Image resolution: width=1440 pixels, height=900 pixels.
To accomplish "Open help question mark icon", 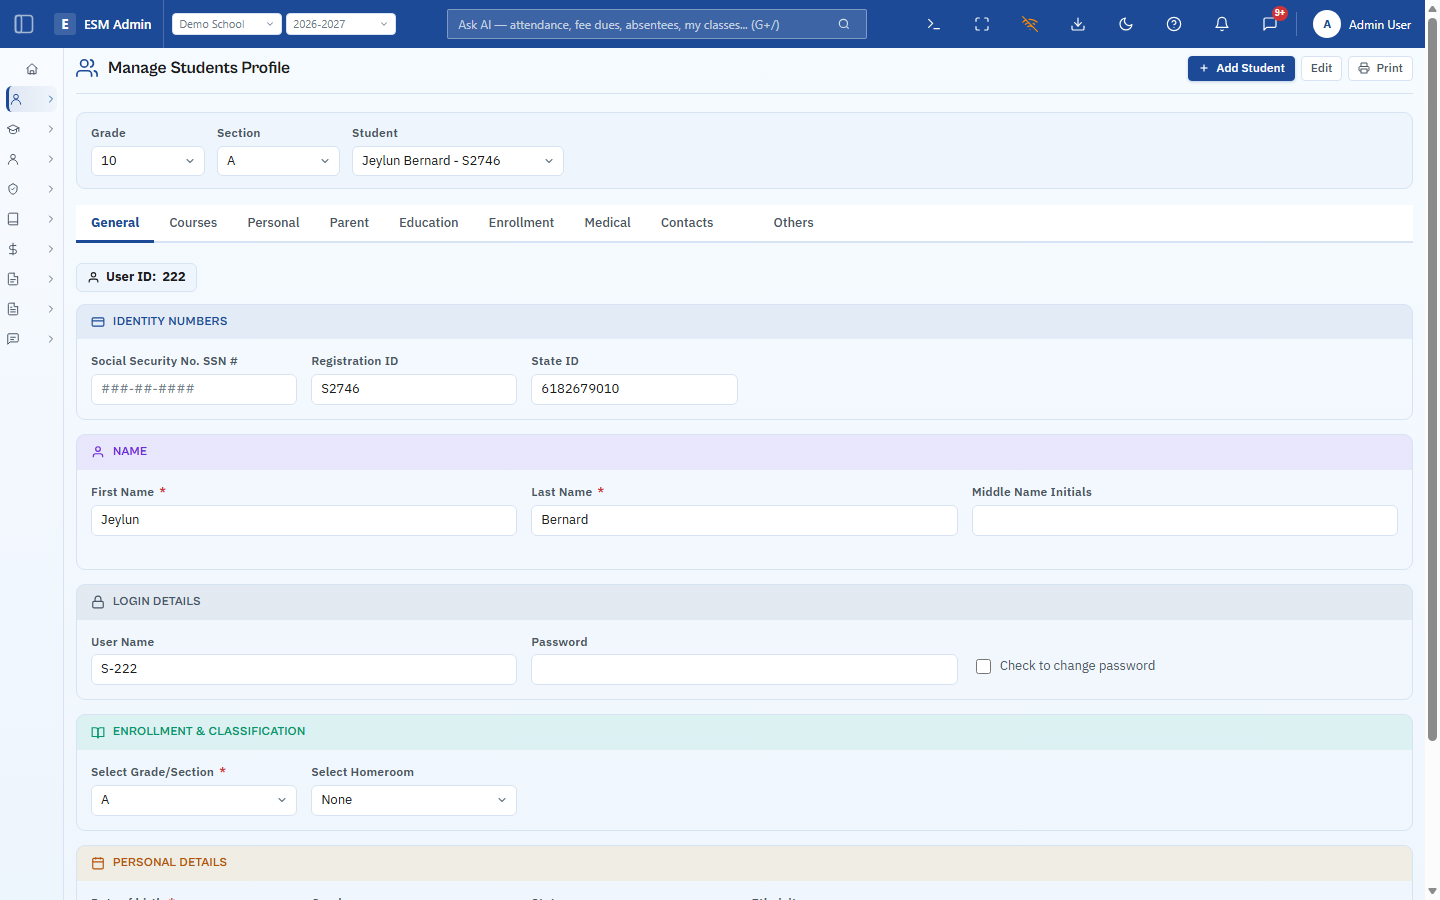I will click(1174, 24).
